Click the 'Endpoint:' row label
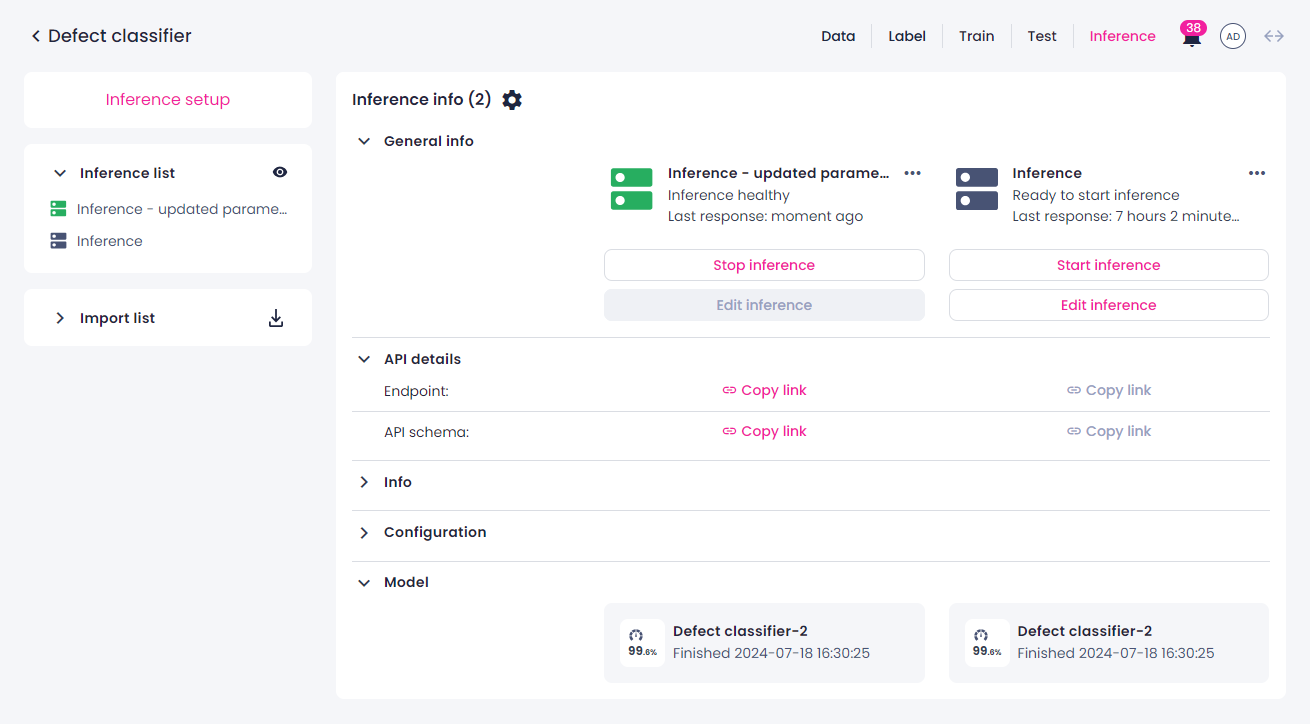Image resolution: width=1310 pixels, height=724 pixels. tap(416, 391)
